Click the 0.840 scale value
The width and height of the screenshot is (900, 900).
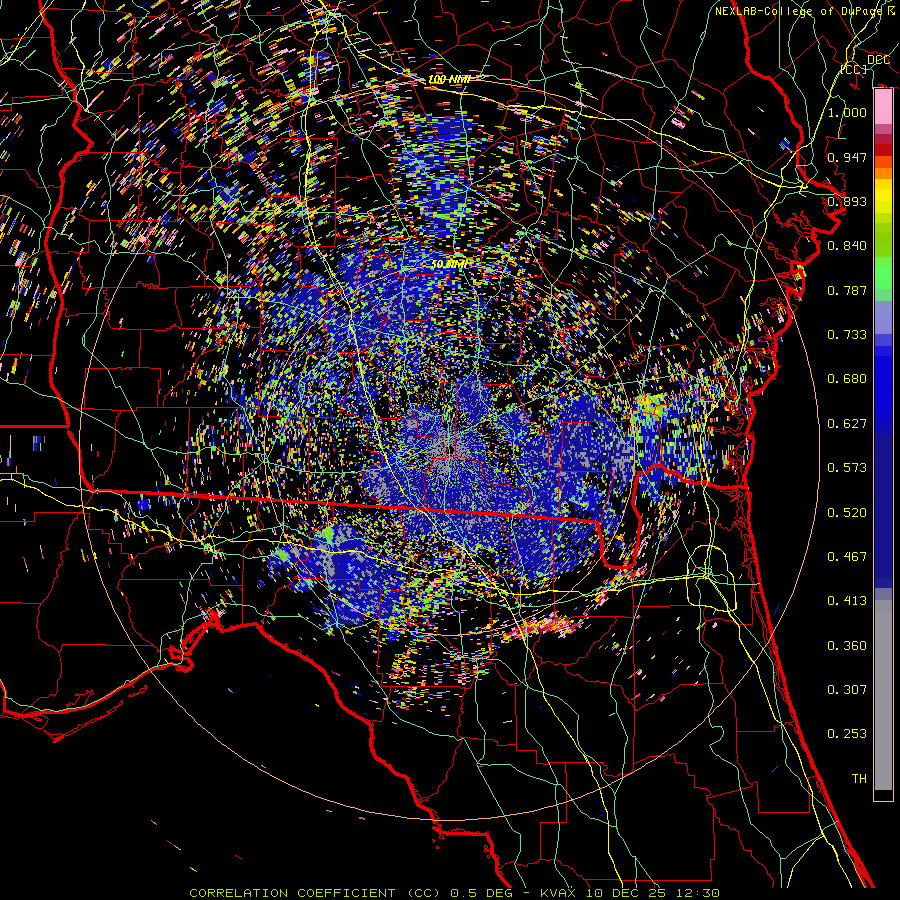tap(847, 246)
